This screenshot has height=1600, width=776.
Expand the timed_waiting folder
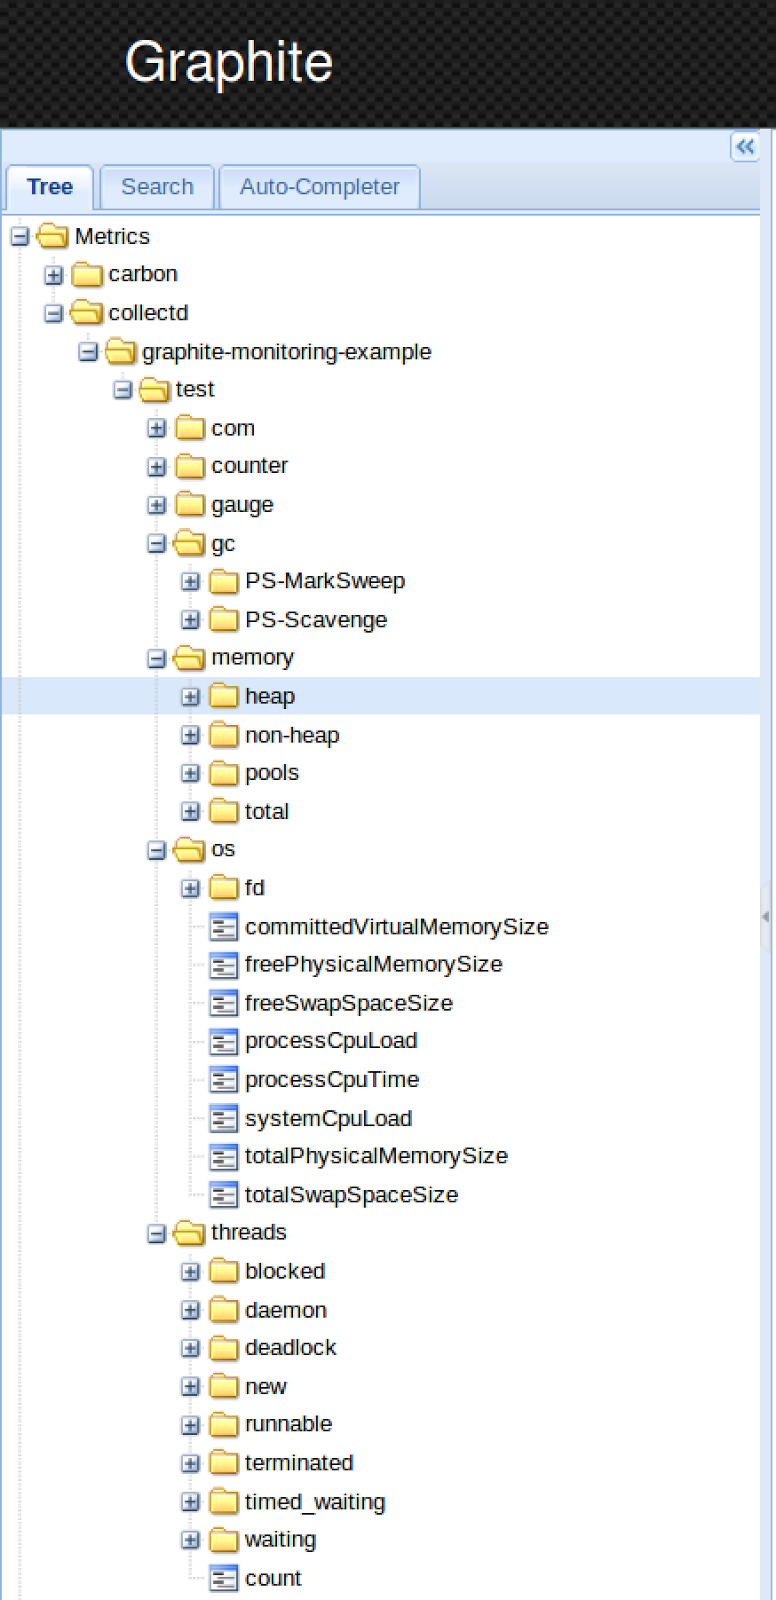(x=191, y=1502)
